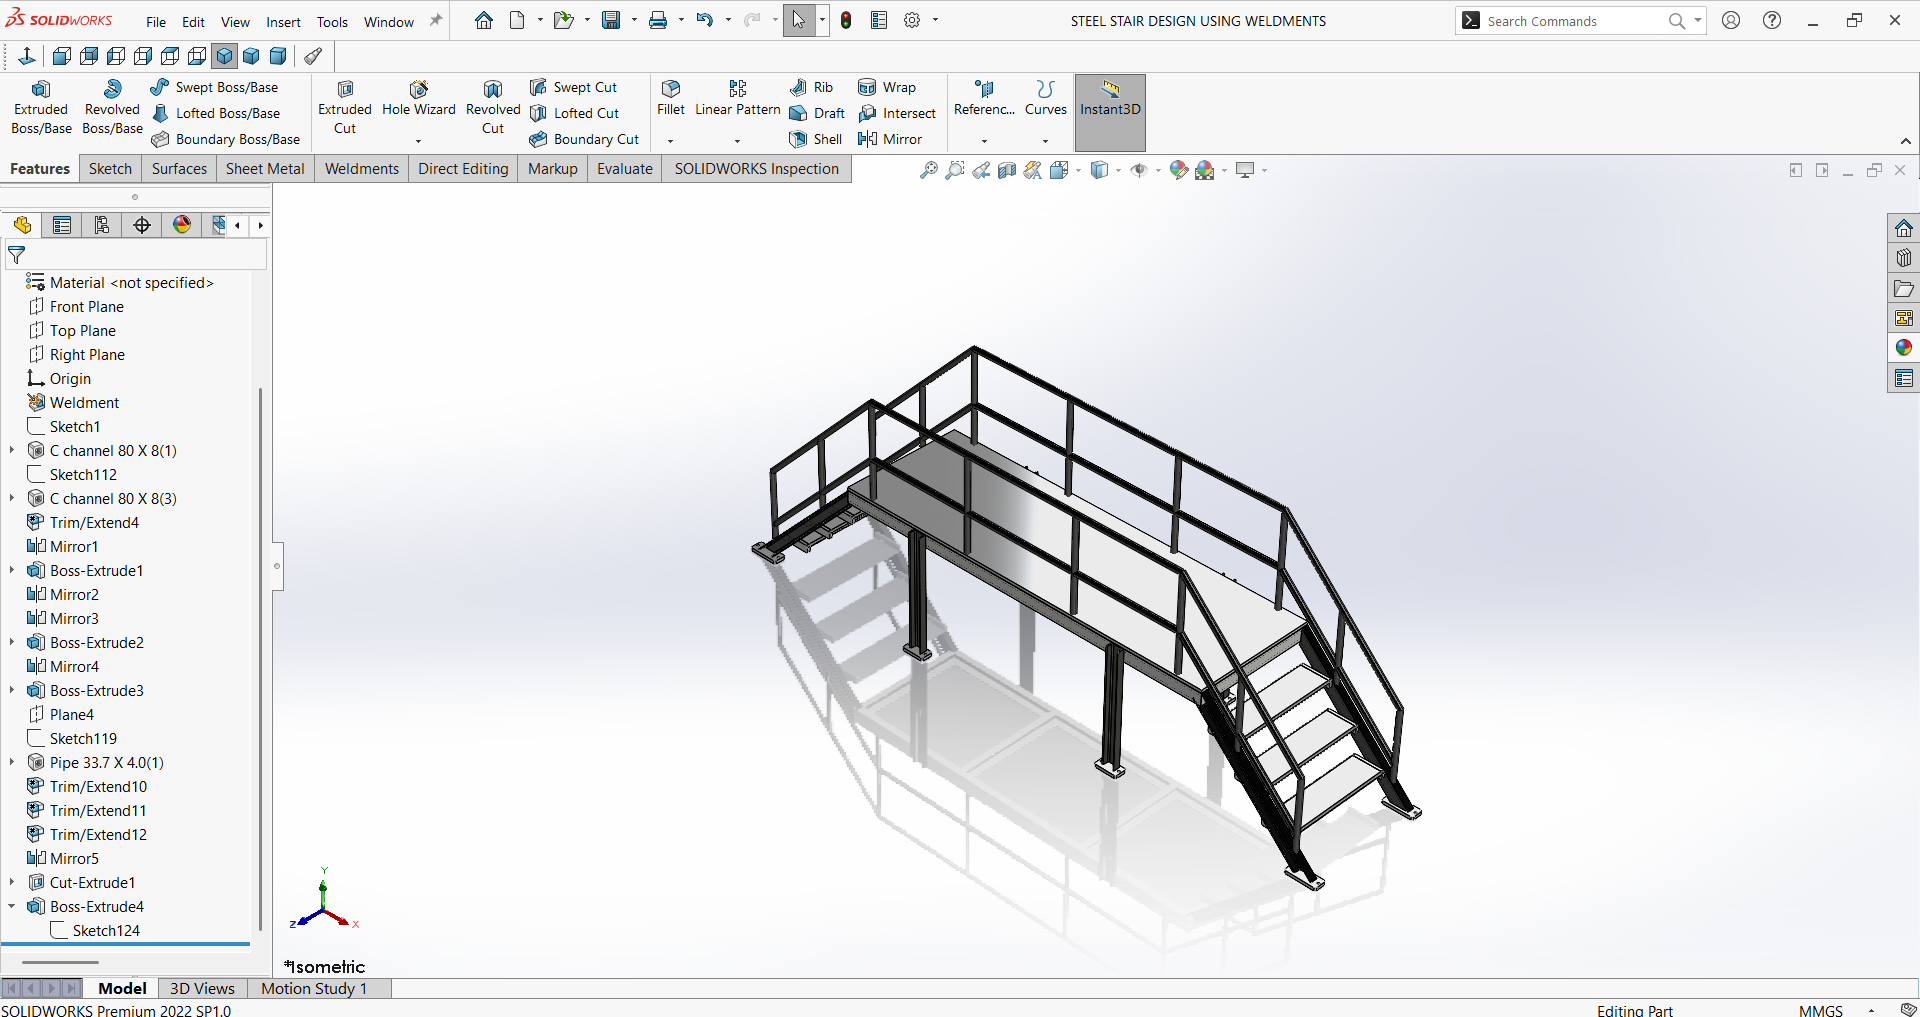
Task: Pin the menu bar with pushpin
Action: pos(436,21)
